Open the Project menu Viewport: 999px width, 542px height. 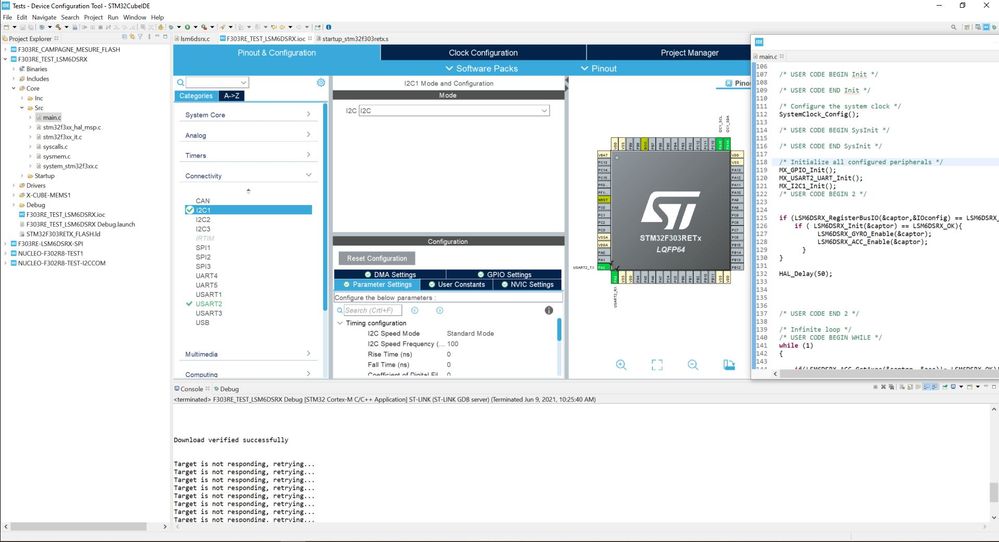pos(93,17)
